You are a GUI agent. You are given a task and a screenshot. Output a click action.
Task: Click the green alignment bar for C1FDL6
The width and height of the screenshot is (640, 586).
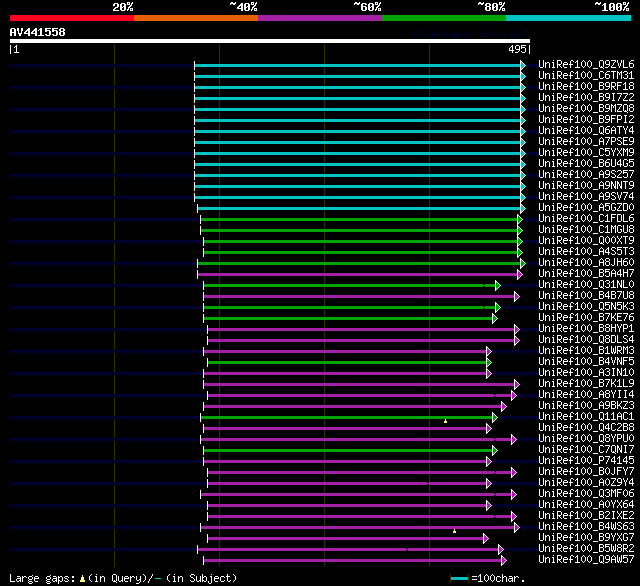pos(361,220)
